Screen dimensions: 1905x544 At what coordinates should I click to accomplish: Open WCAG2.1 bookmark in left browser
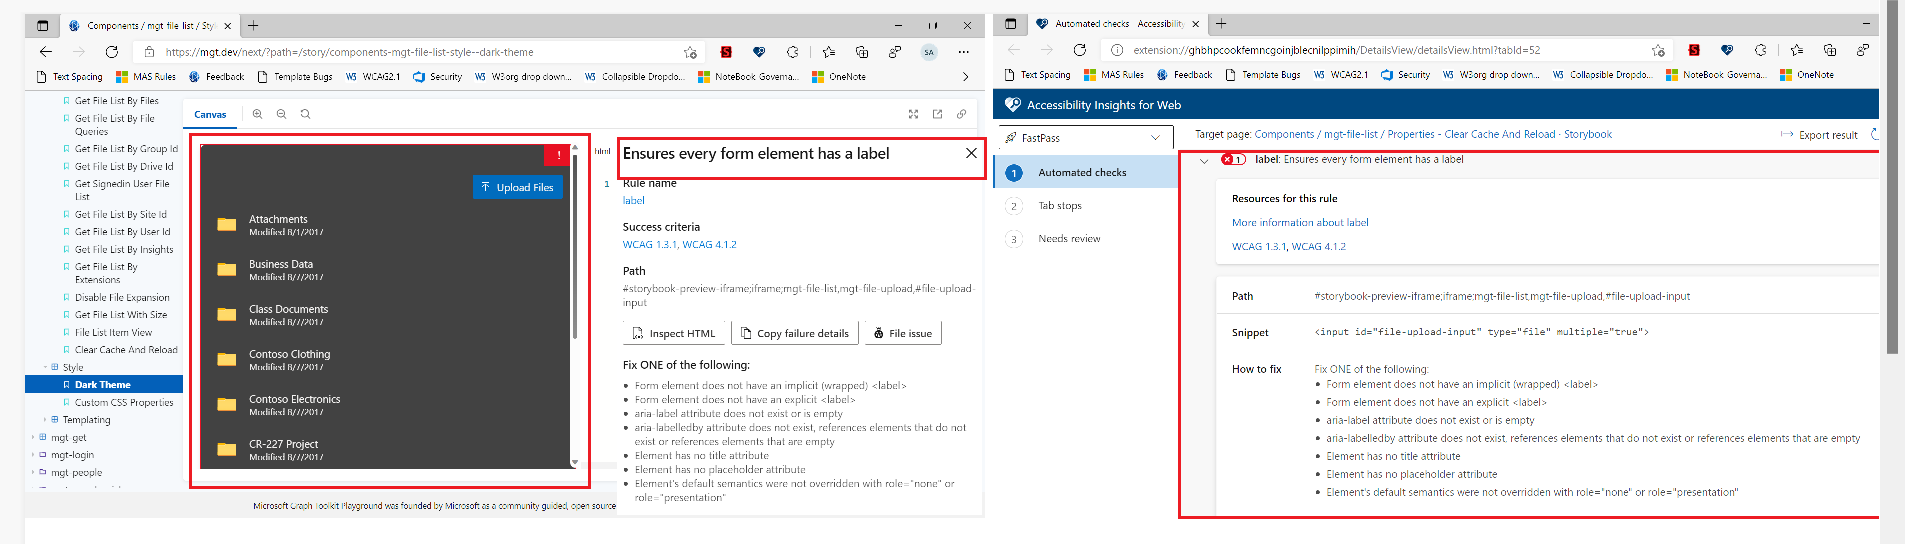(x=373, y=76)
